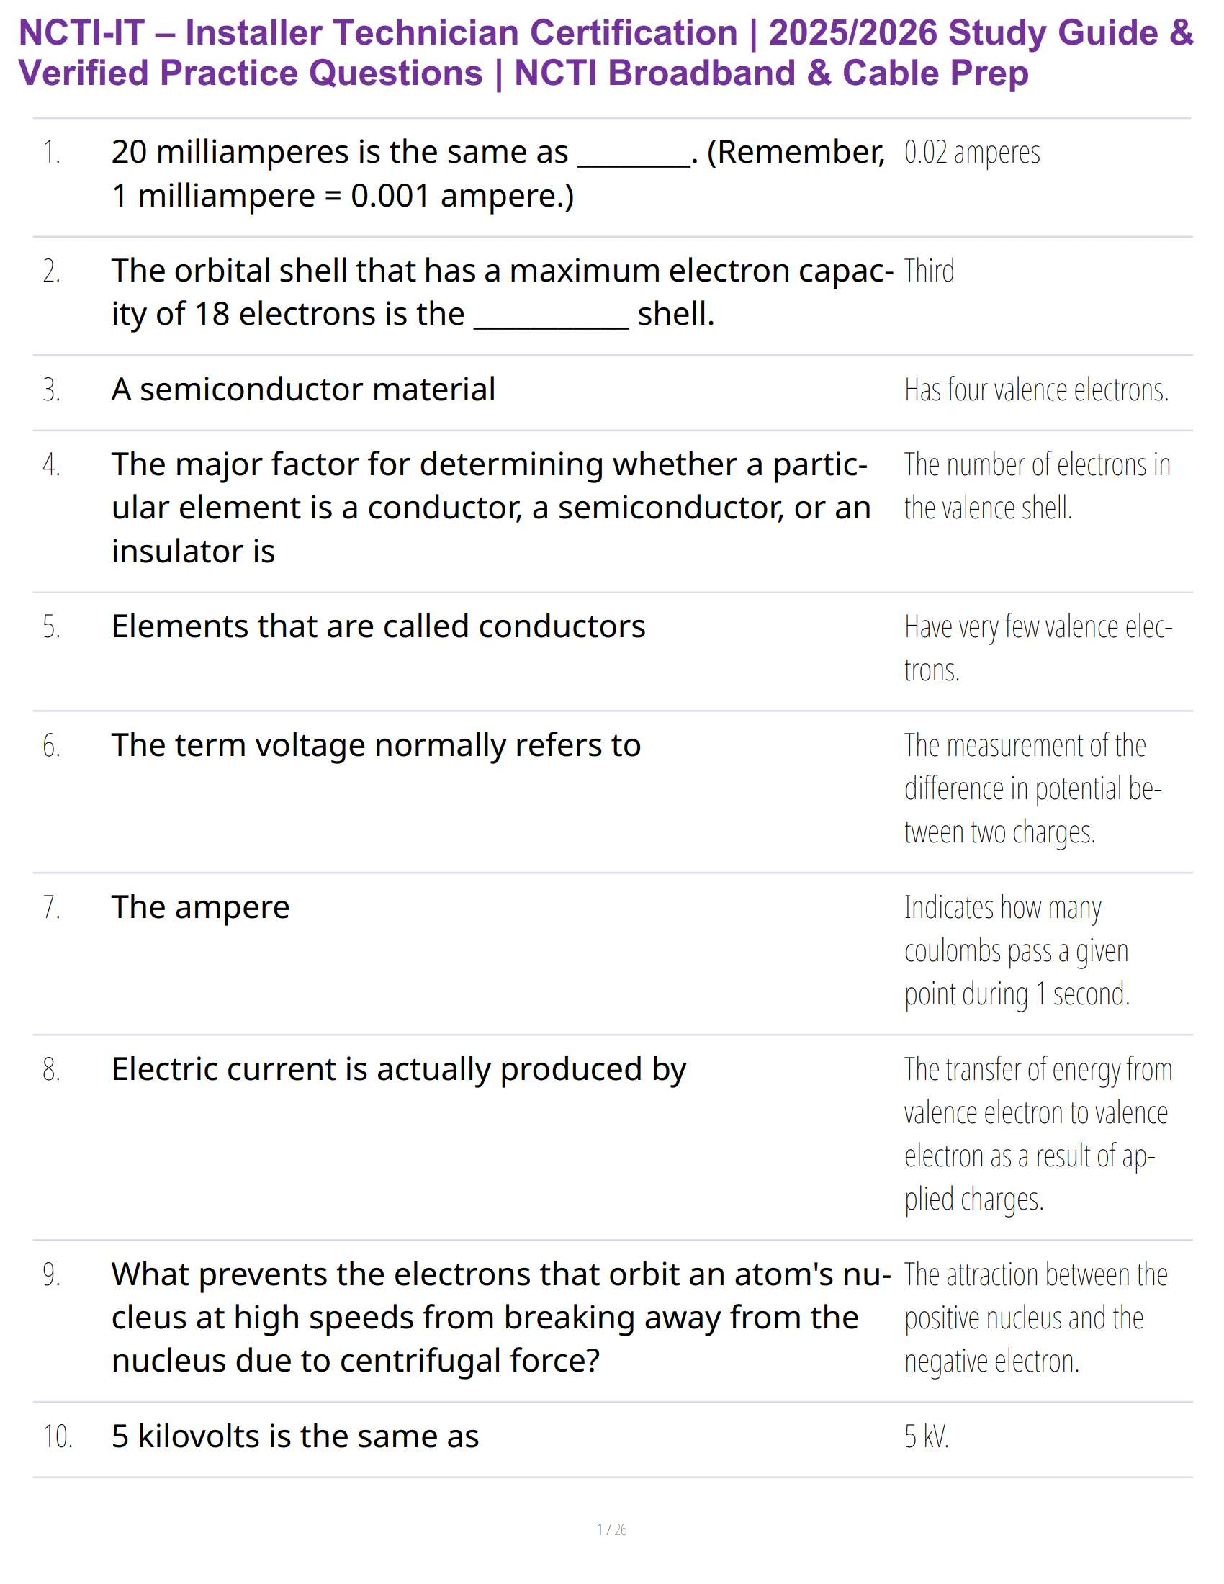Click the question about 20 milliamperes
The image size is (1224, 1584).
(x=497, y=174)
